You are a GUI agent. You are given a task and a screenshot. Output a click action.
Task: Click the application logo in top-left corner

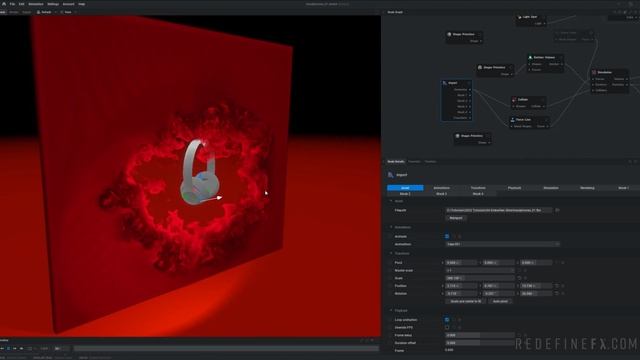coord(4,4)
